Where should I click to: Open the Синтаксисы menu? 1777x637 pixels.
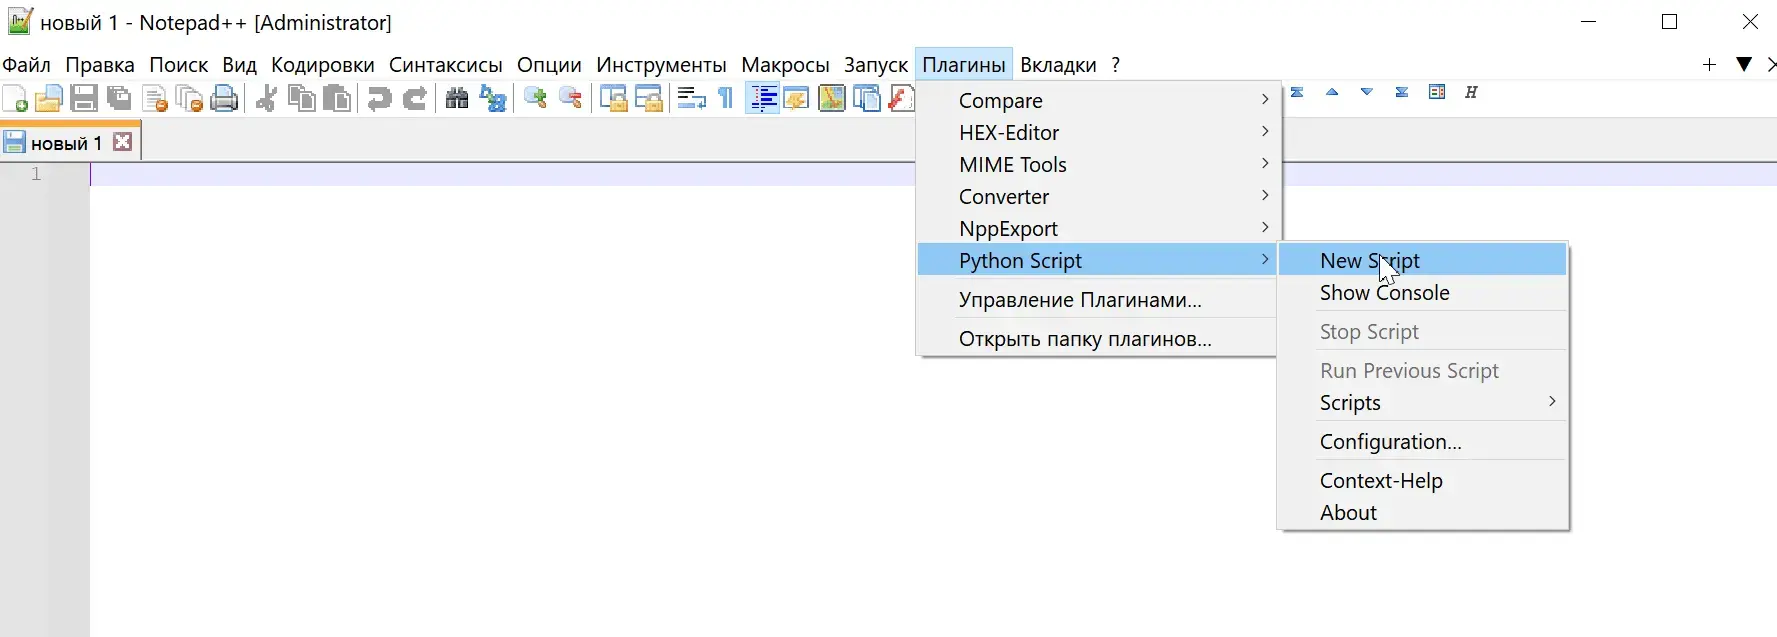coord(446,65)
